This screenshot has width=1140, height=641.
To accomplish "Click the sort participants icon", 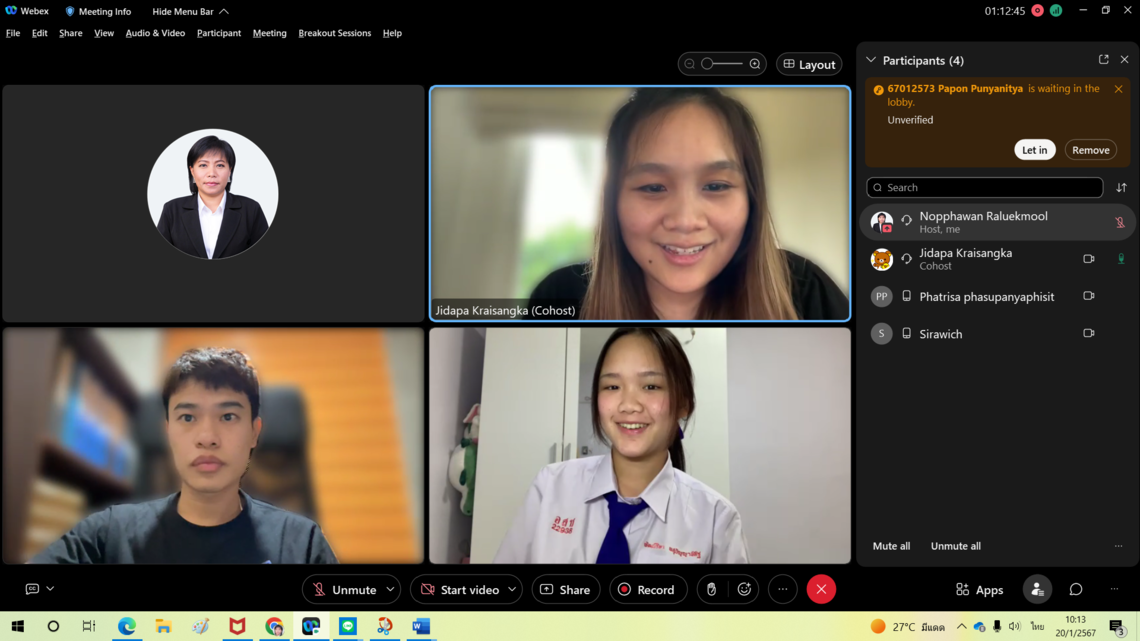I will tap(1121, 188).
